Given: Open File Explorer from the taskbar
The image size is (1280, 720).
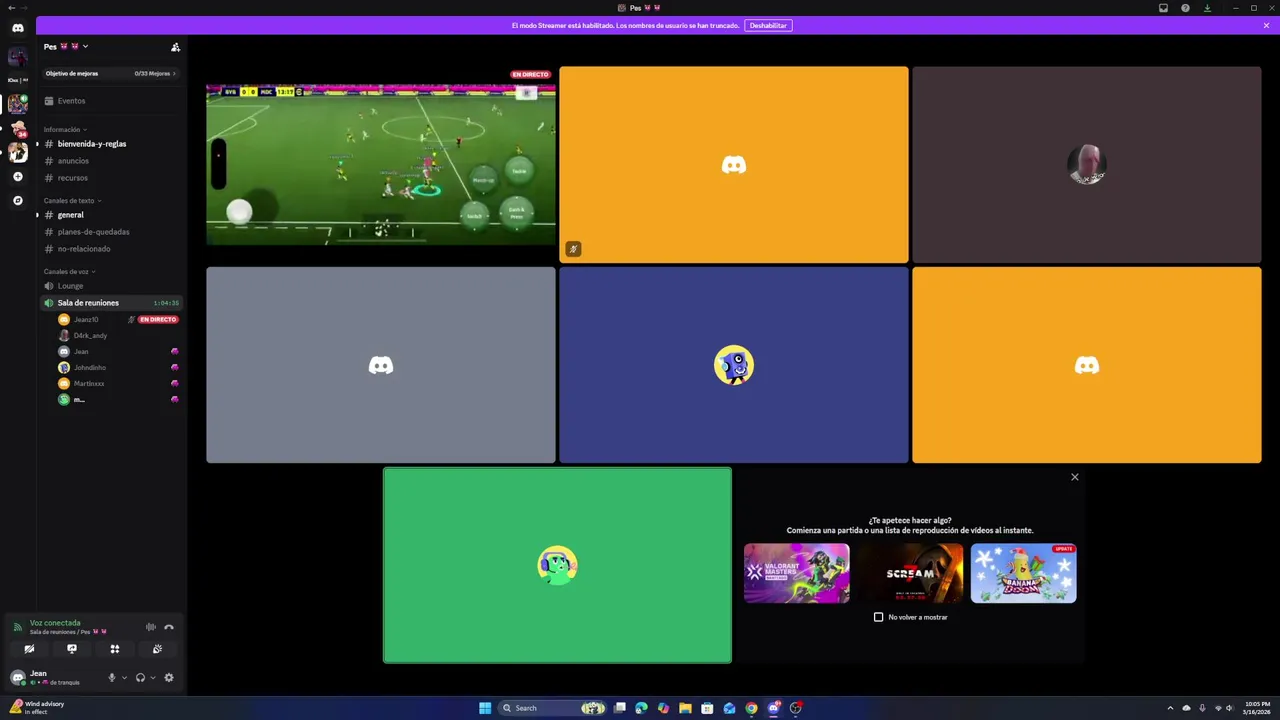Looking at the screenshot, I should point(685,708).
